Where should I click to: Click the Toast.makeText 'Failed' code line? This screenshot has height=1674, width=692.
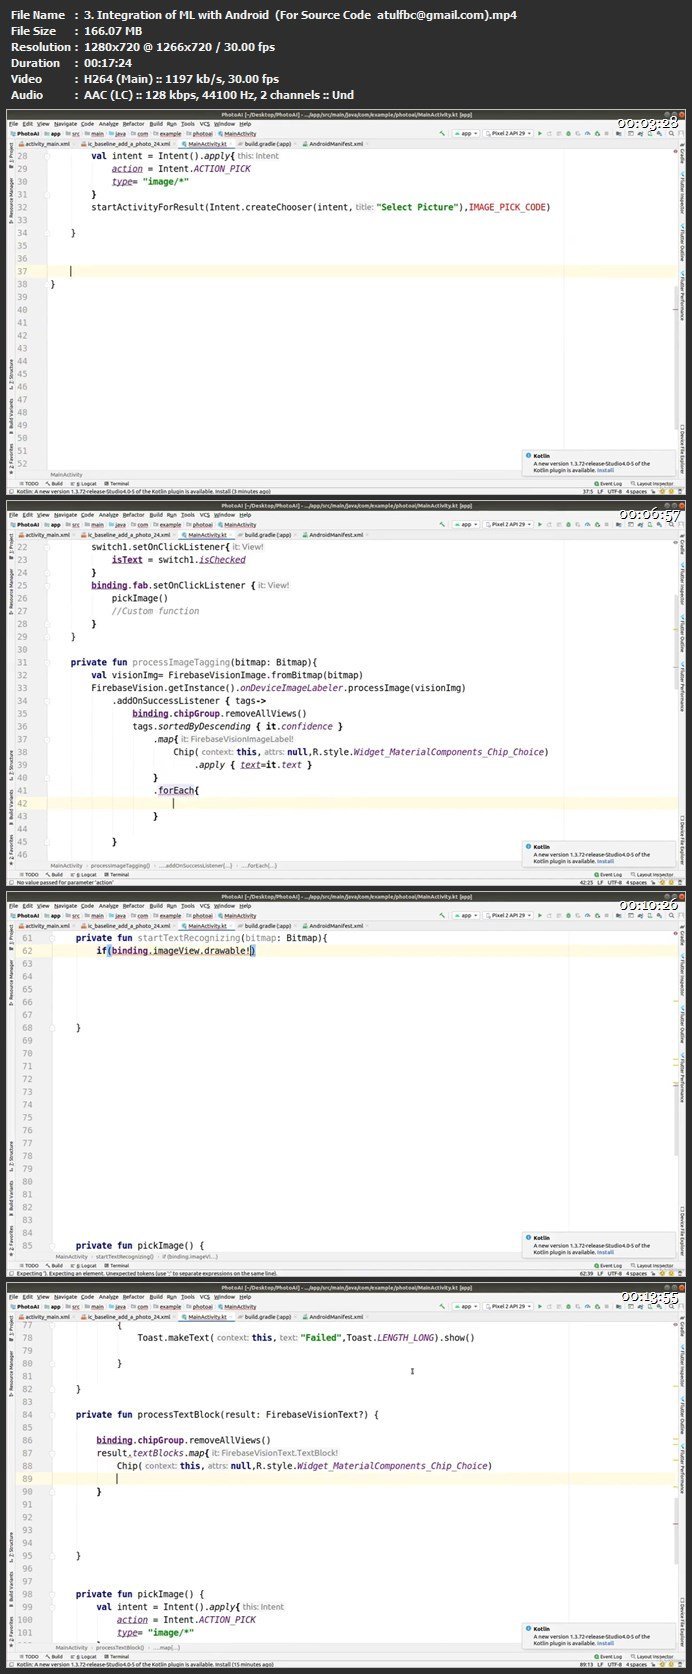pyautogui.click(x=306, y=1337)
